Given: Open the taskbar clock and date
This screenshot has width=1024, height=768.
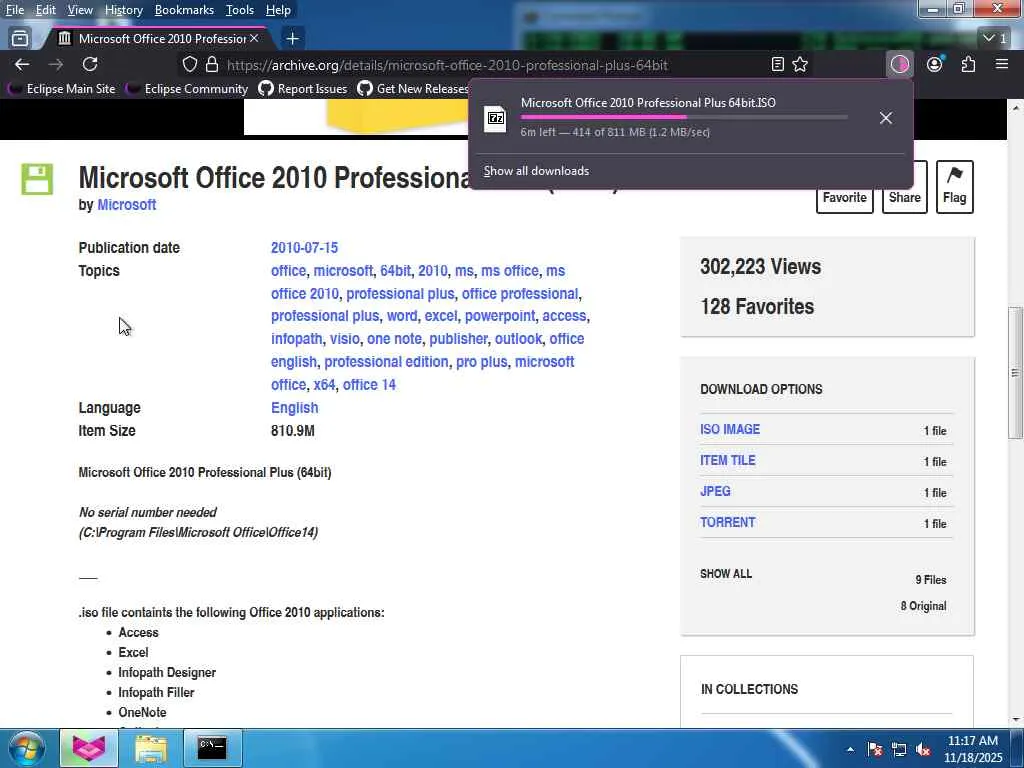Looking at the screenshot, I should point(973,749).
